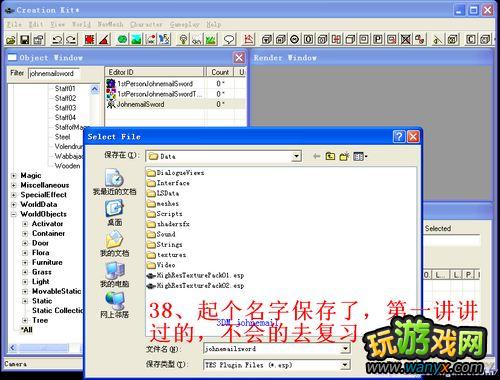Click the landscape editing toolbar icon
500x380 pixels.
(x=136, y=39)
